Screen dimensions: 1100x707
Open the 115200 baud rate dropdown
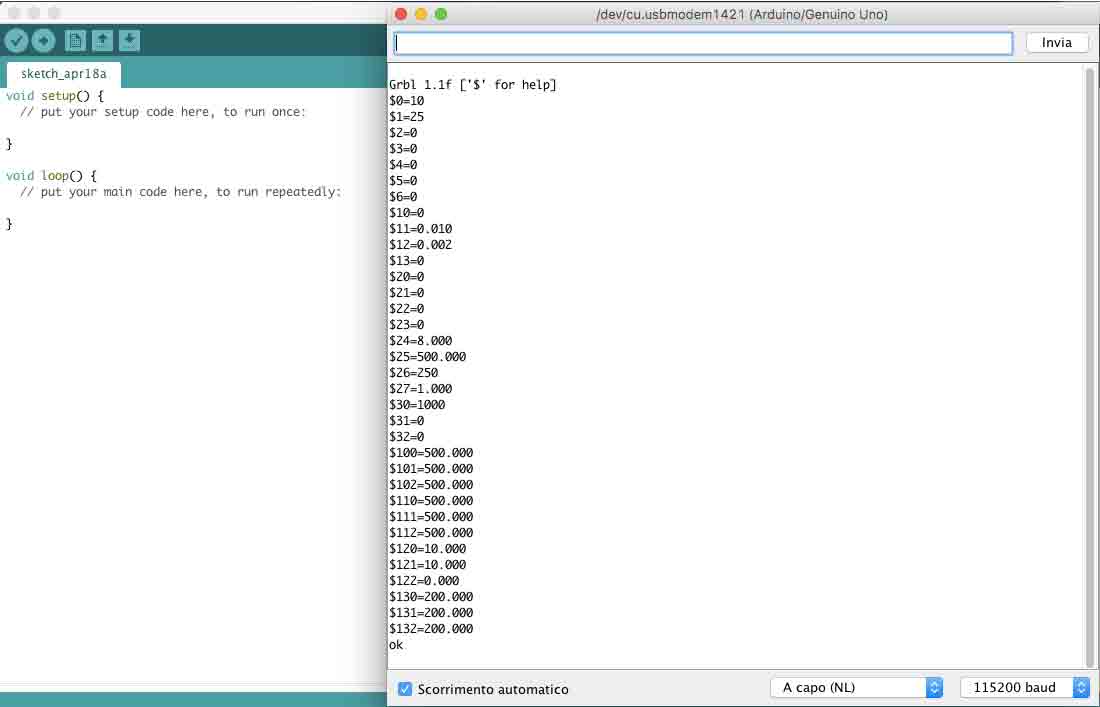1024,687
